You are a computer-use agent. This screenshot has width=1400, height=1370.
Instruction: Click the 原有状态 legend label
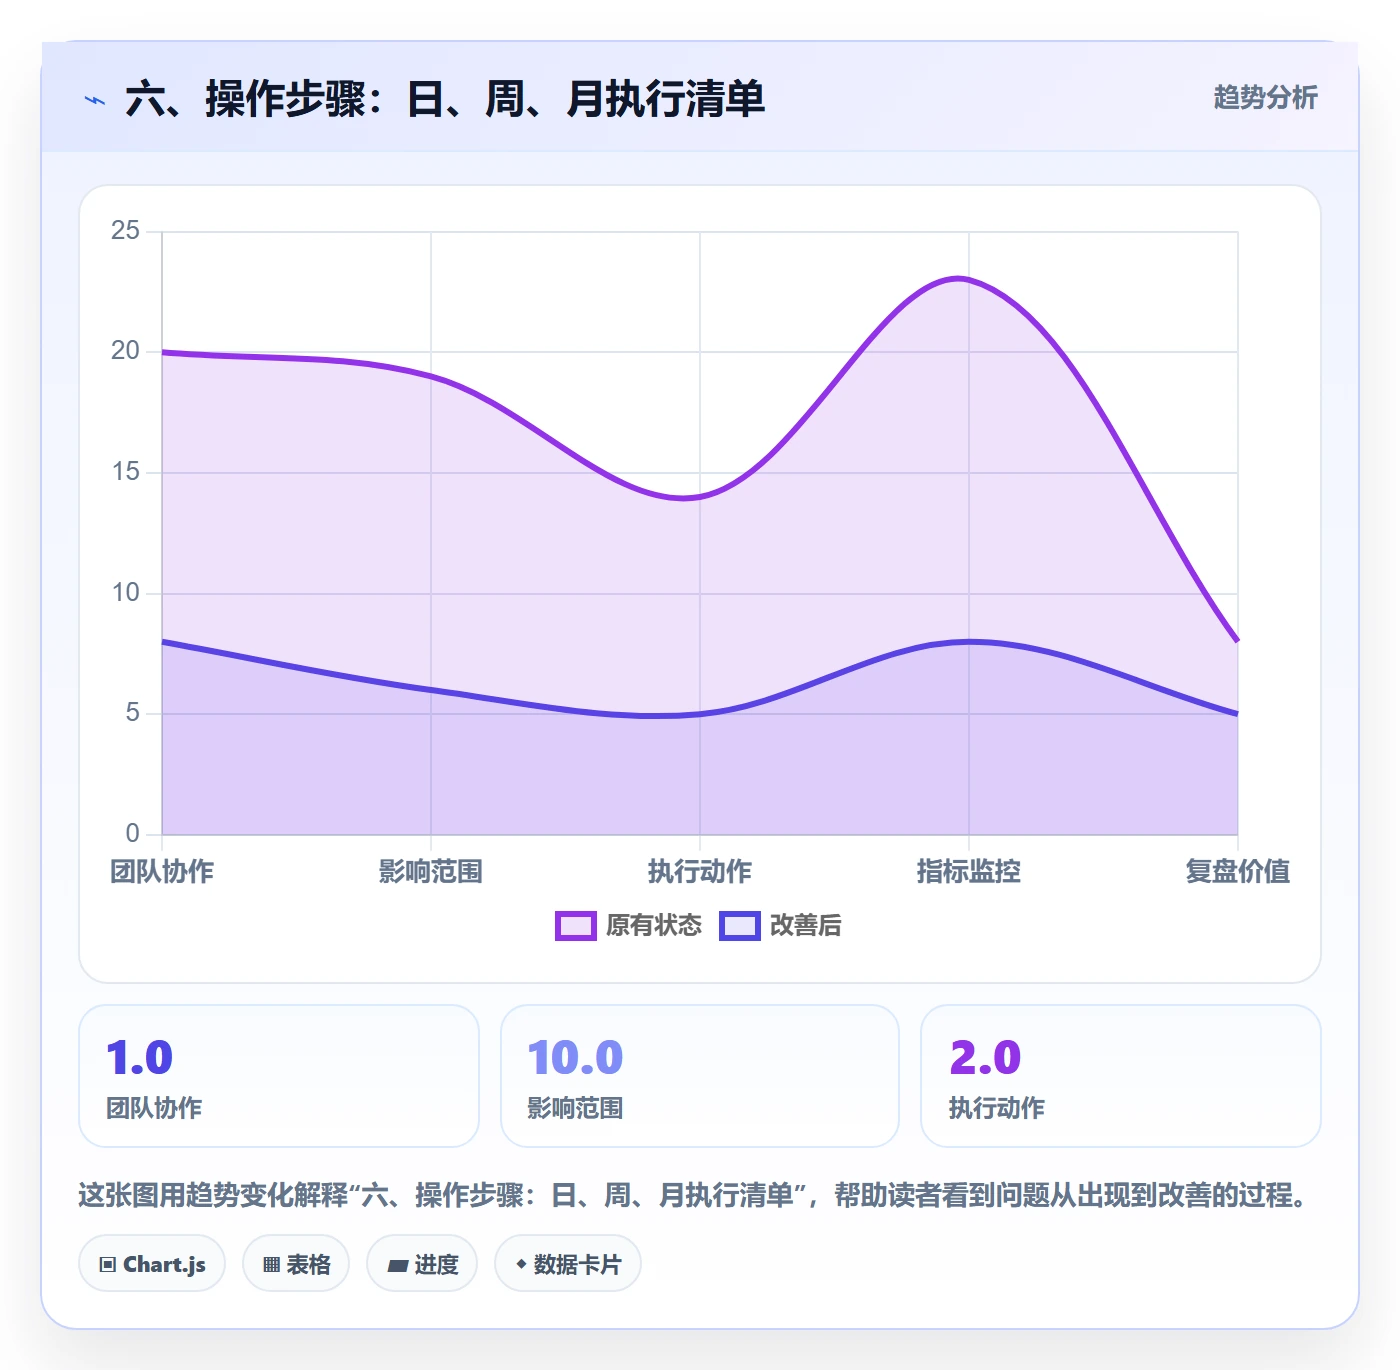654,926
